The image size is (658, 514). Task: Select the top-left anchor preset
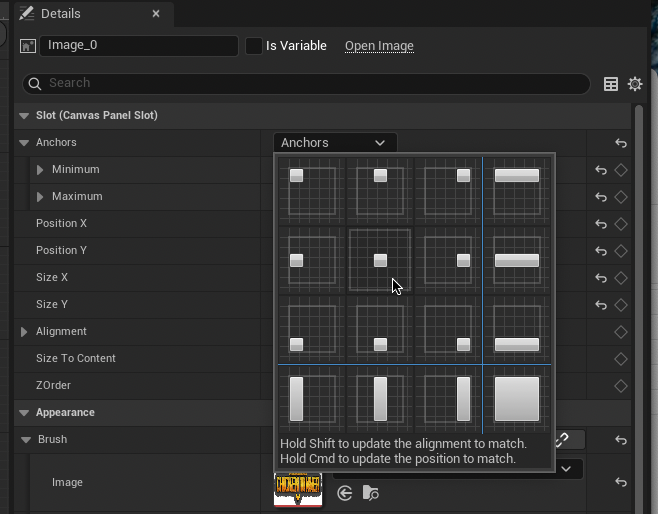click(x=311, y=190)
